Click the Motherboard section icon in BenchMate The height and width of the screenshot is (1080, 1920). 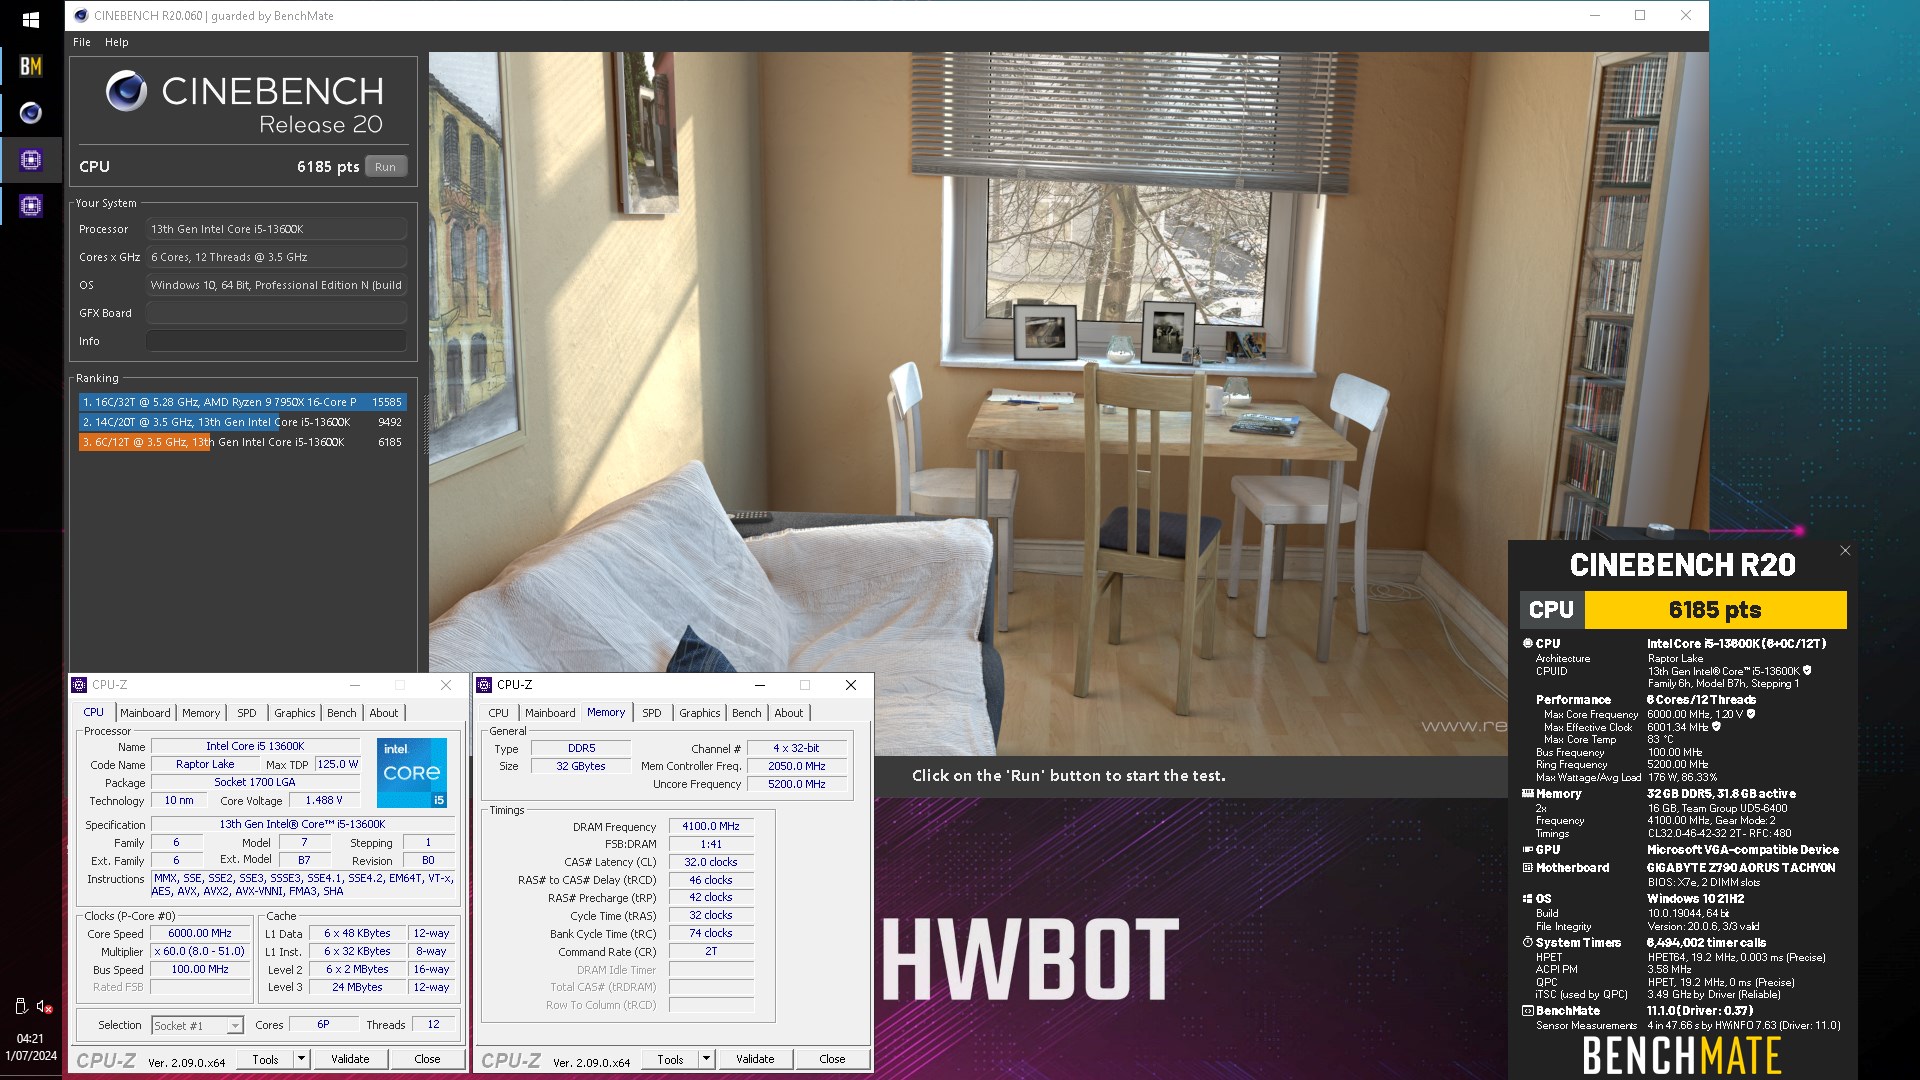(1527, 867)
